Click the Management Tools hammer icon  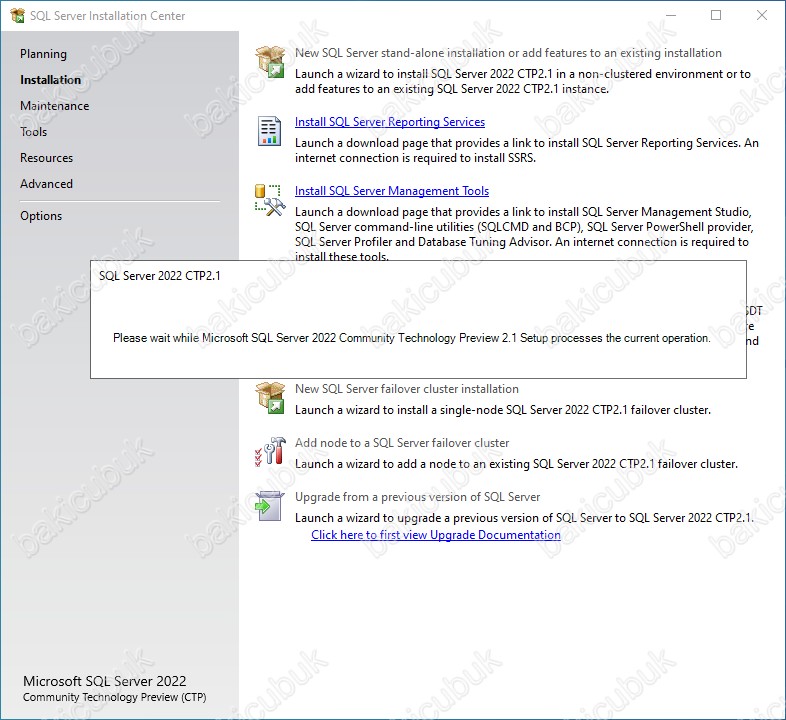point(270,200)
